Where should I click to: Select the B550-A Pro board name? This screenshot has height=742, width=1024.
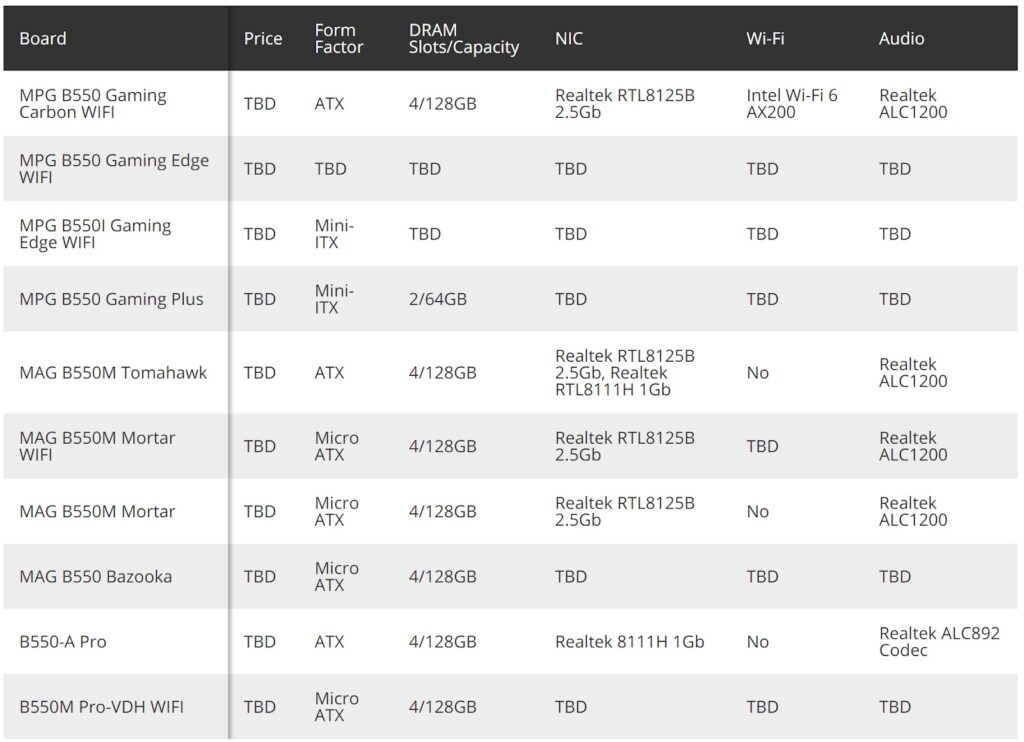(x=63, y=642)
